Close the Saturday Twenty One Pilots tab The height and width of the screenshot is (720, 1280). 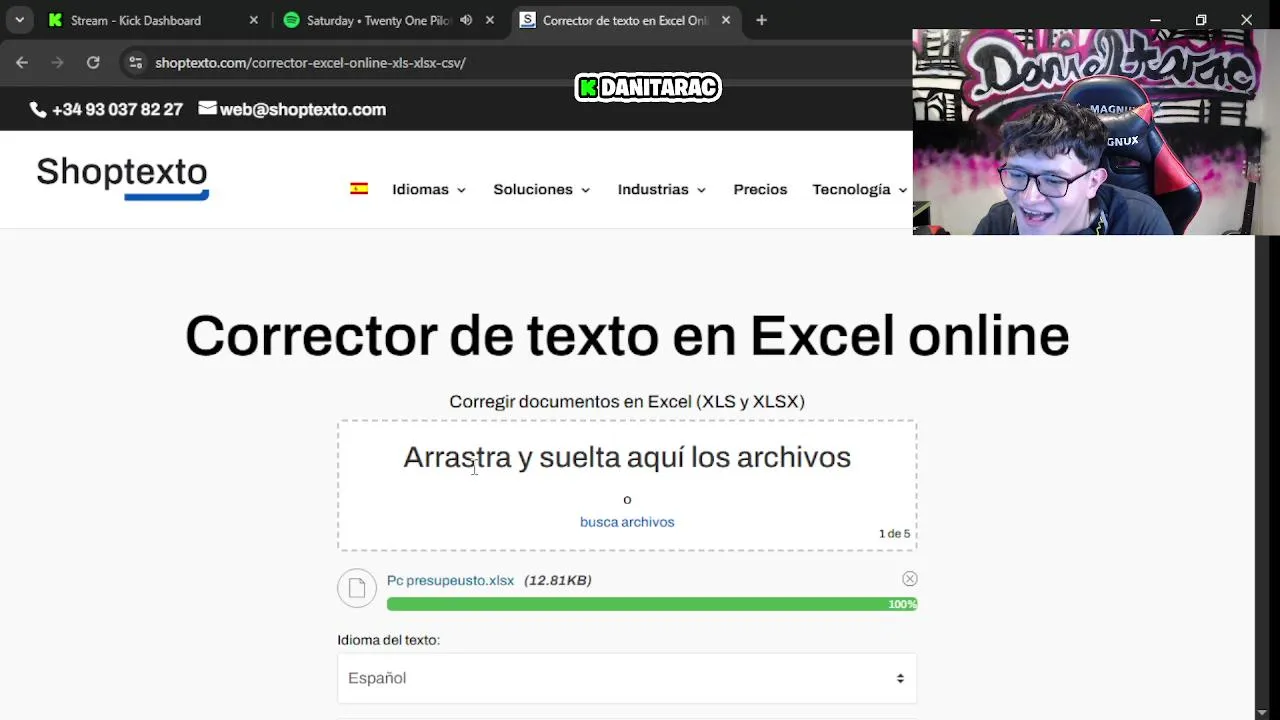(x=490, y=20)
